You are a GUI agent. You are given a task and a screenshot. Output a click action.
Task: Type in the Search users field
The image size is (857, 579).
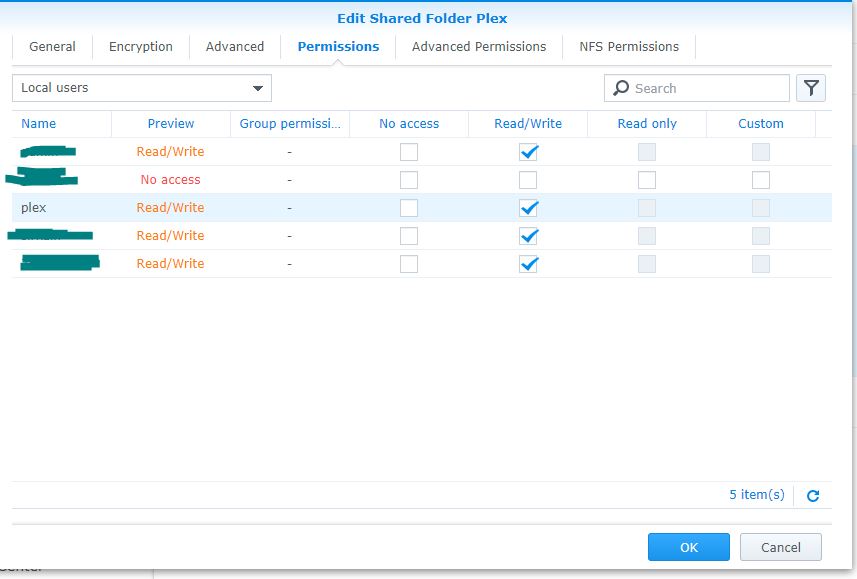pyautogui.click(x=705, y=88)
